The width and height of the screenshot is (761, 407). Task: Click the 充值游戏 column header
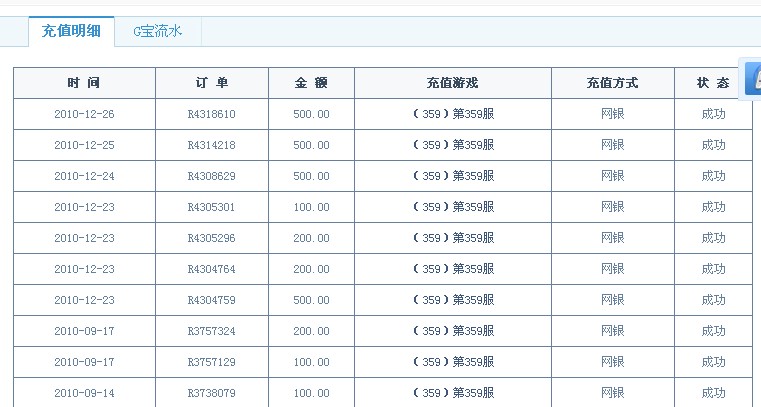click(x=453, y=83)
